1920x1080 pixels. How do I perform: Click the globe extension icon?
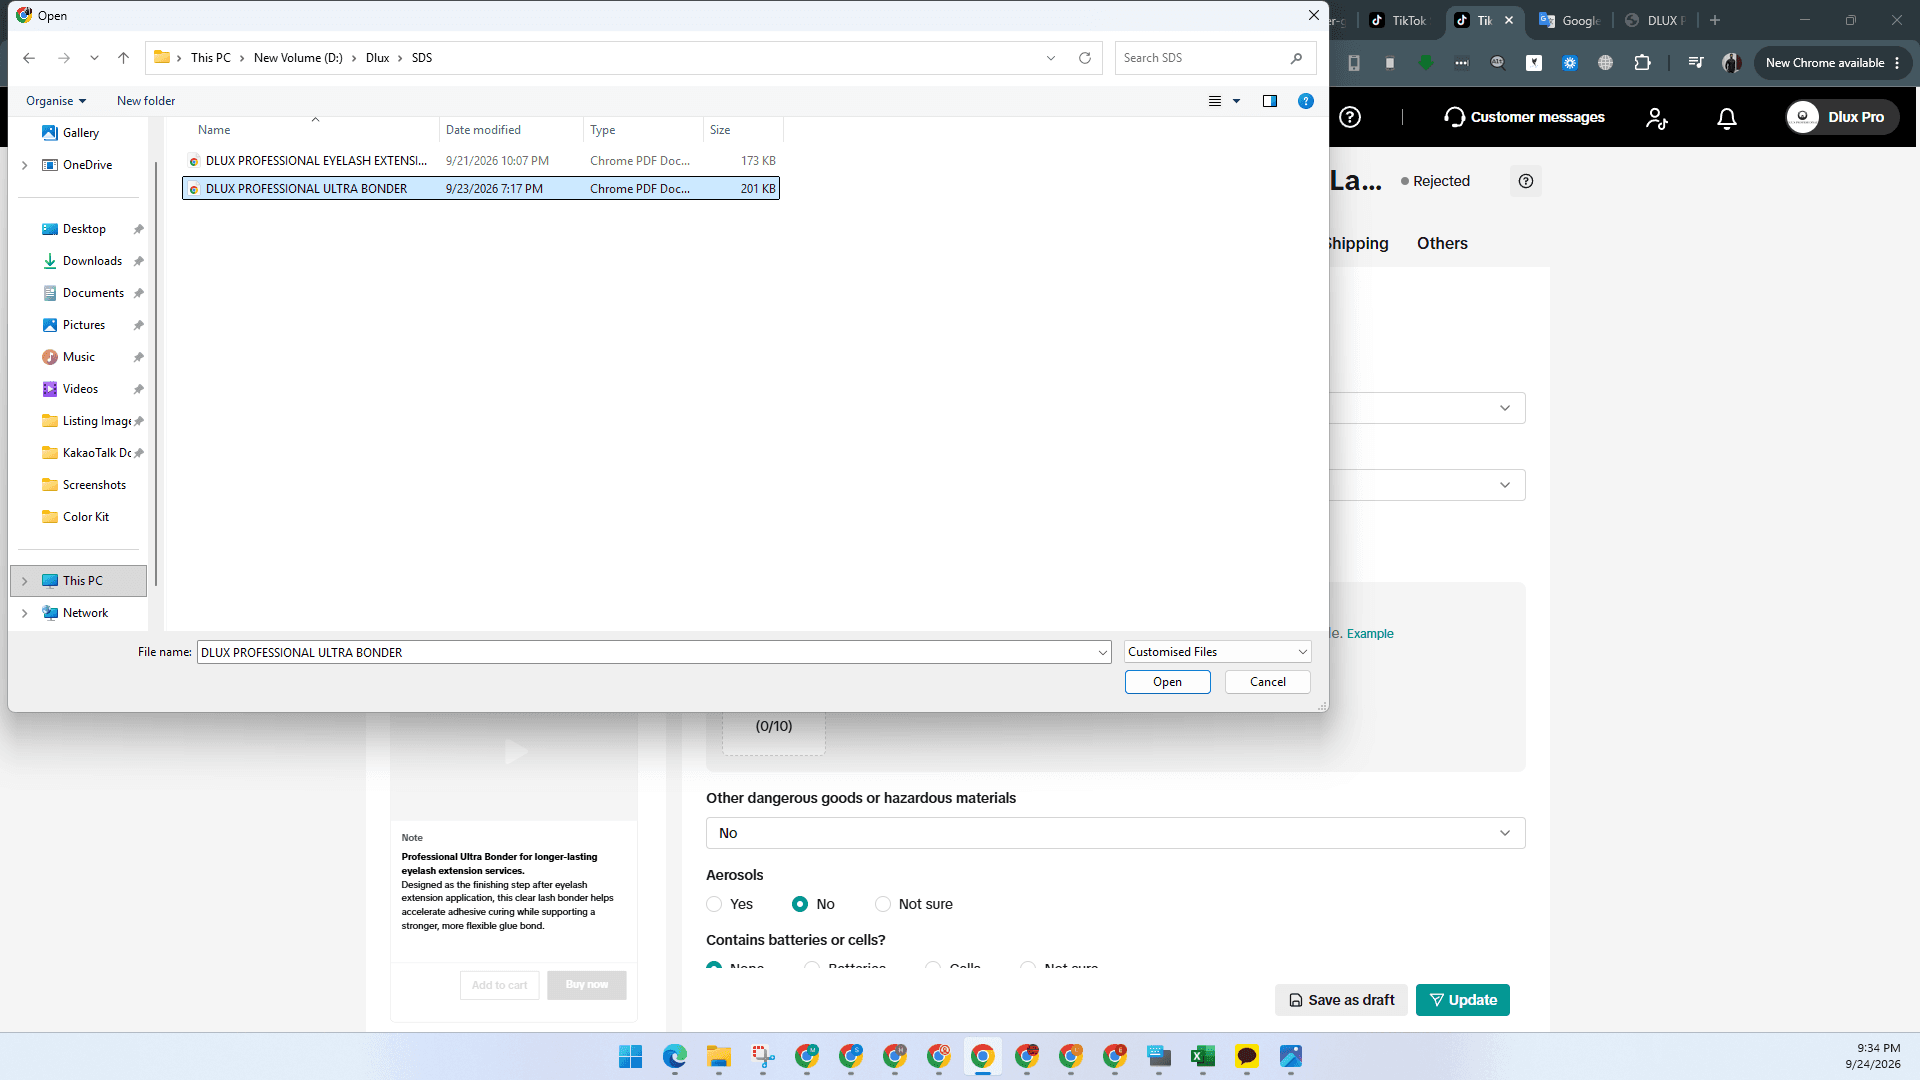point(1605,63)
